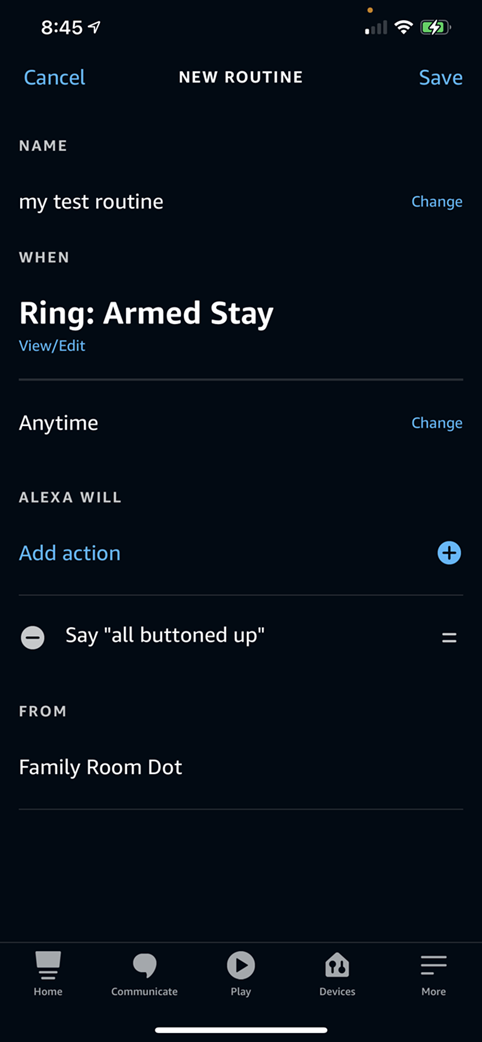The image size is (482, 1042).
Task: Change the Anytime schedule
Action: [437, 423]
